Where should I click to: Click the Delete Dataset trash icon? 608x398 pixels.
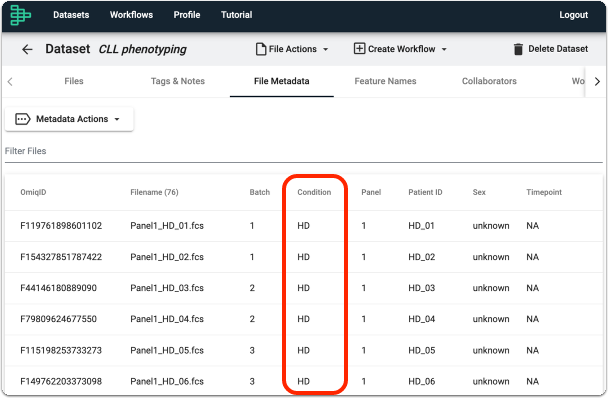(518, 49)
